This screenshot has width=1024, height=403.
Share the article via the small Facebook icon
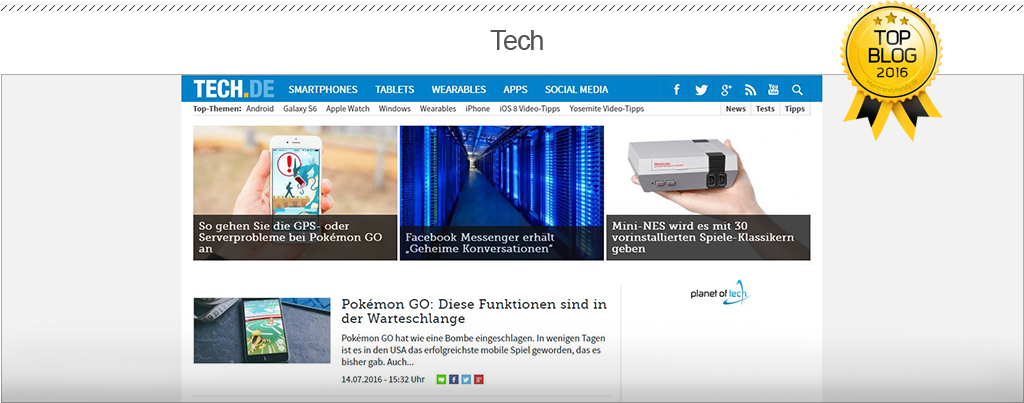(454, 379)
